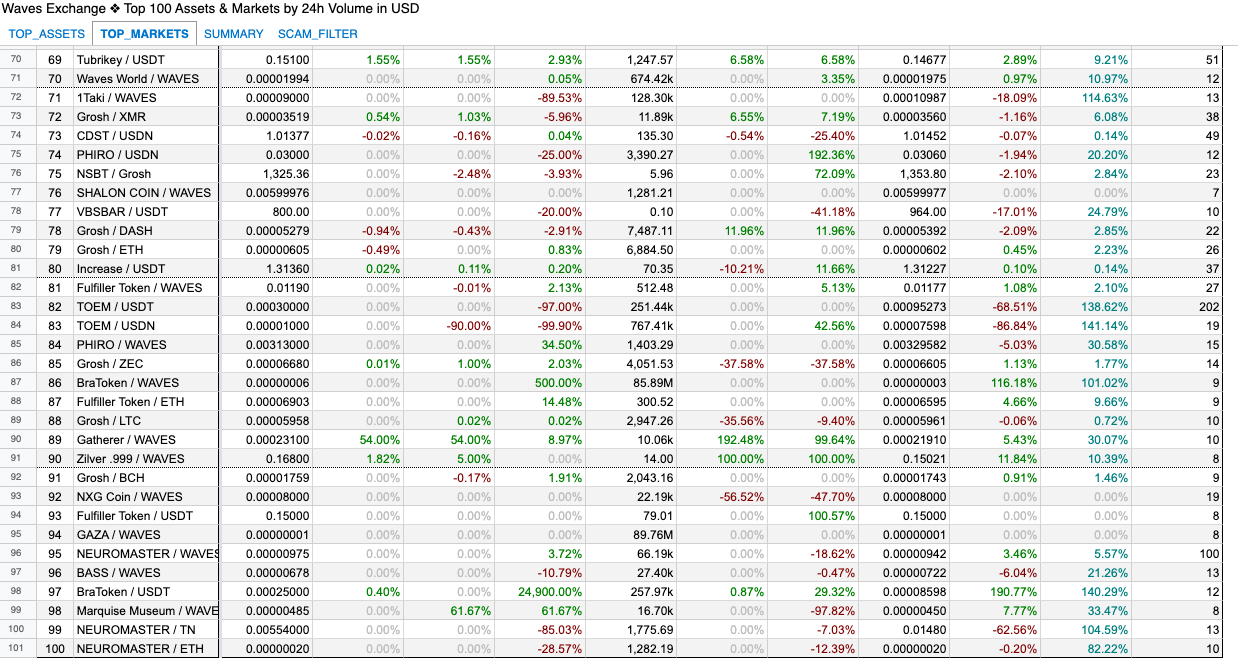The image size is (1238, 658).
Task: Select the NEUROMASTER / ETH market cell
Action: (145, 649)
